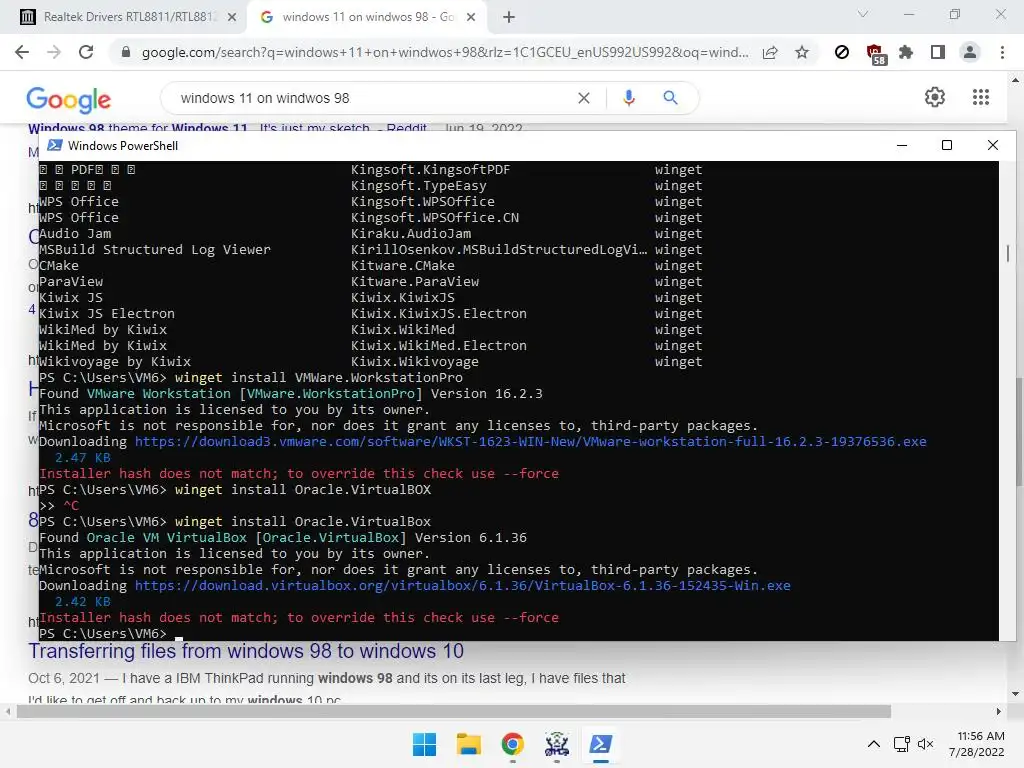Go to Google home via logo
This screenshot has height=768, width=1024.
click(x=69, y=99)
